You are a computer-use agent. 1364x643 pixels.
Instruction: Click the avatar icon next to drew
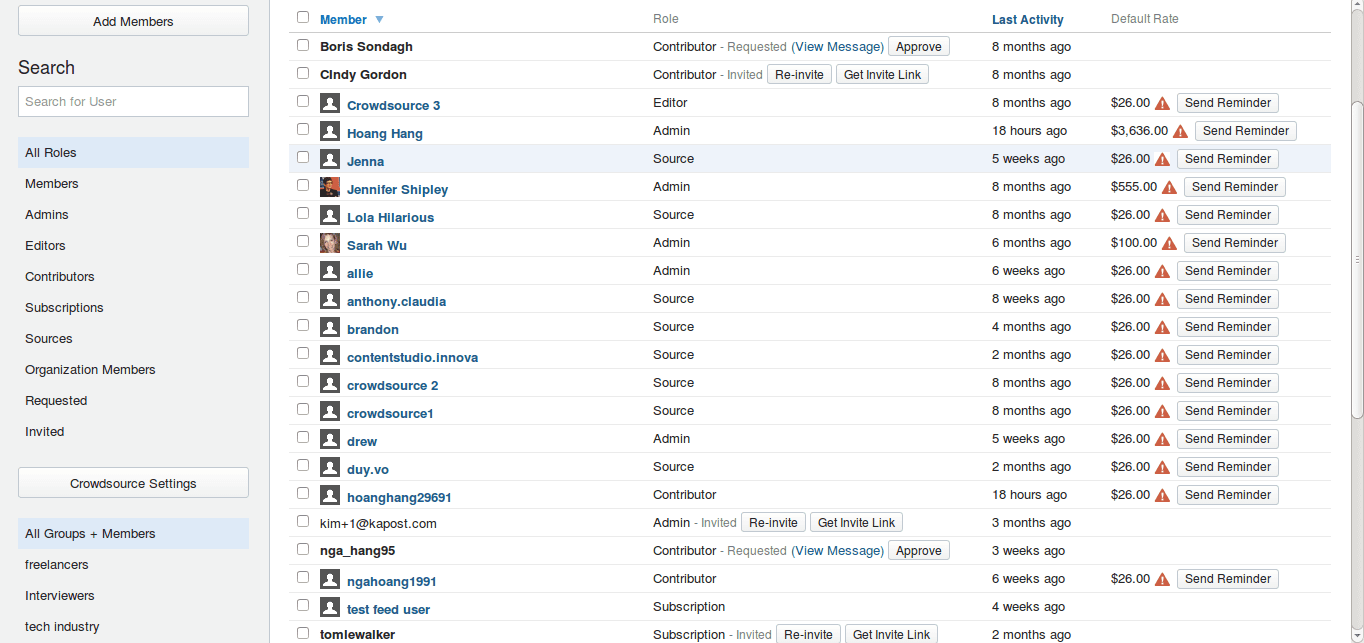click(330, 439)
